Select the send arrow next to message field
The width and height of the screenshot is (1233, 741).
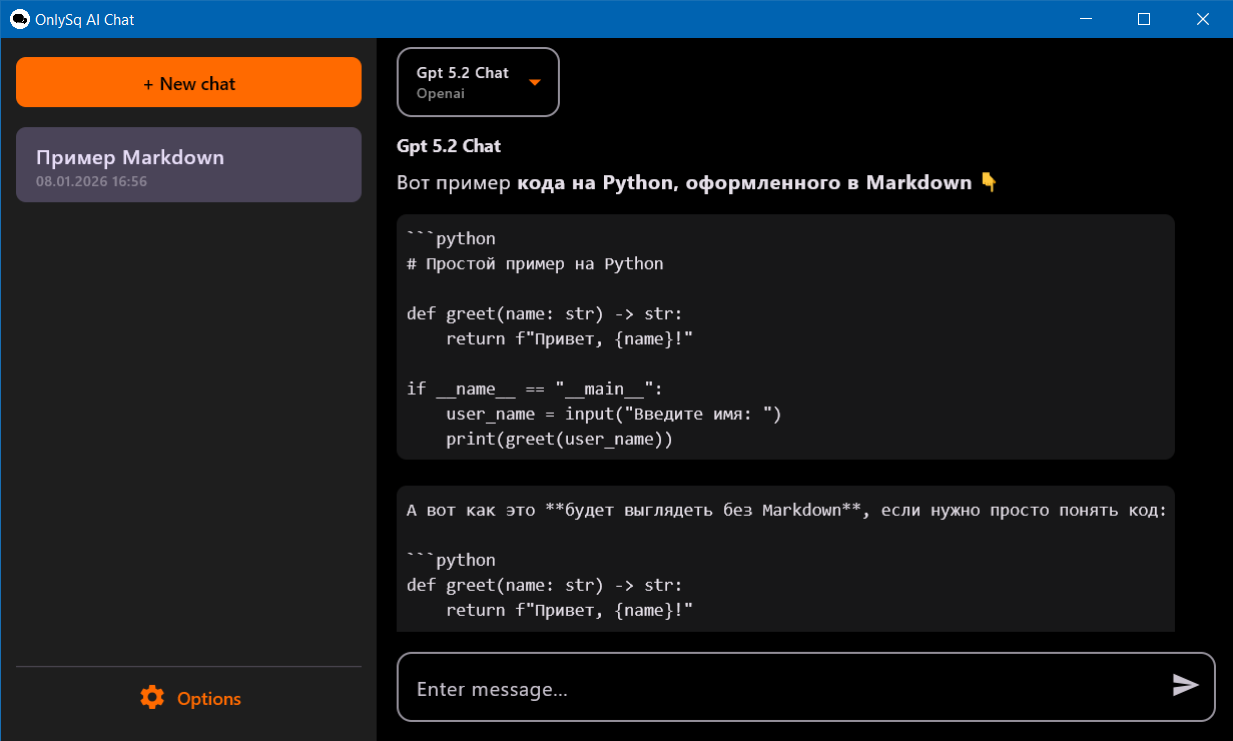pyautogui.click(x=1185, y=686)
